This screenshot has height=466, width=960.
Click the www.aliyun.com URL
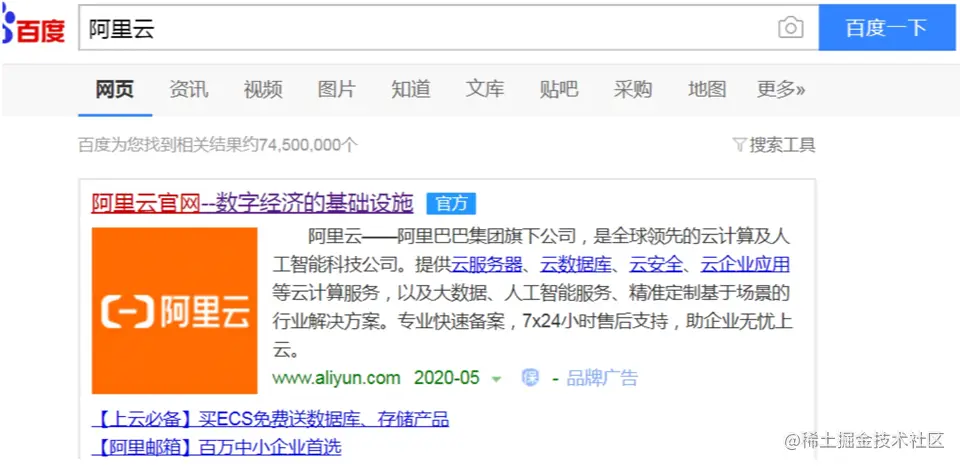click(336, 378)
